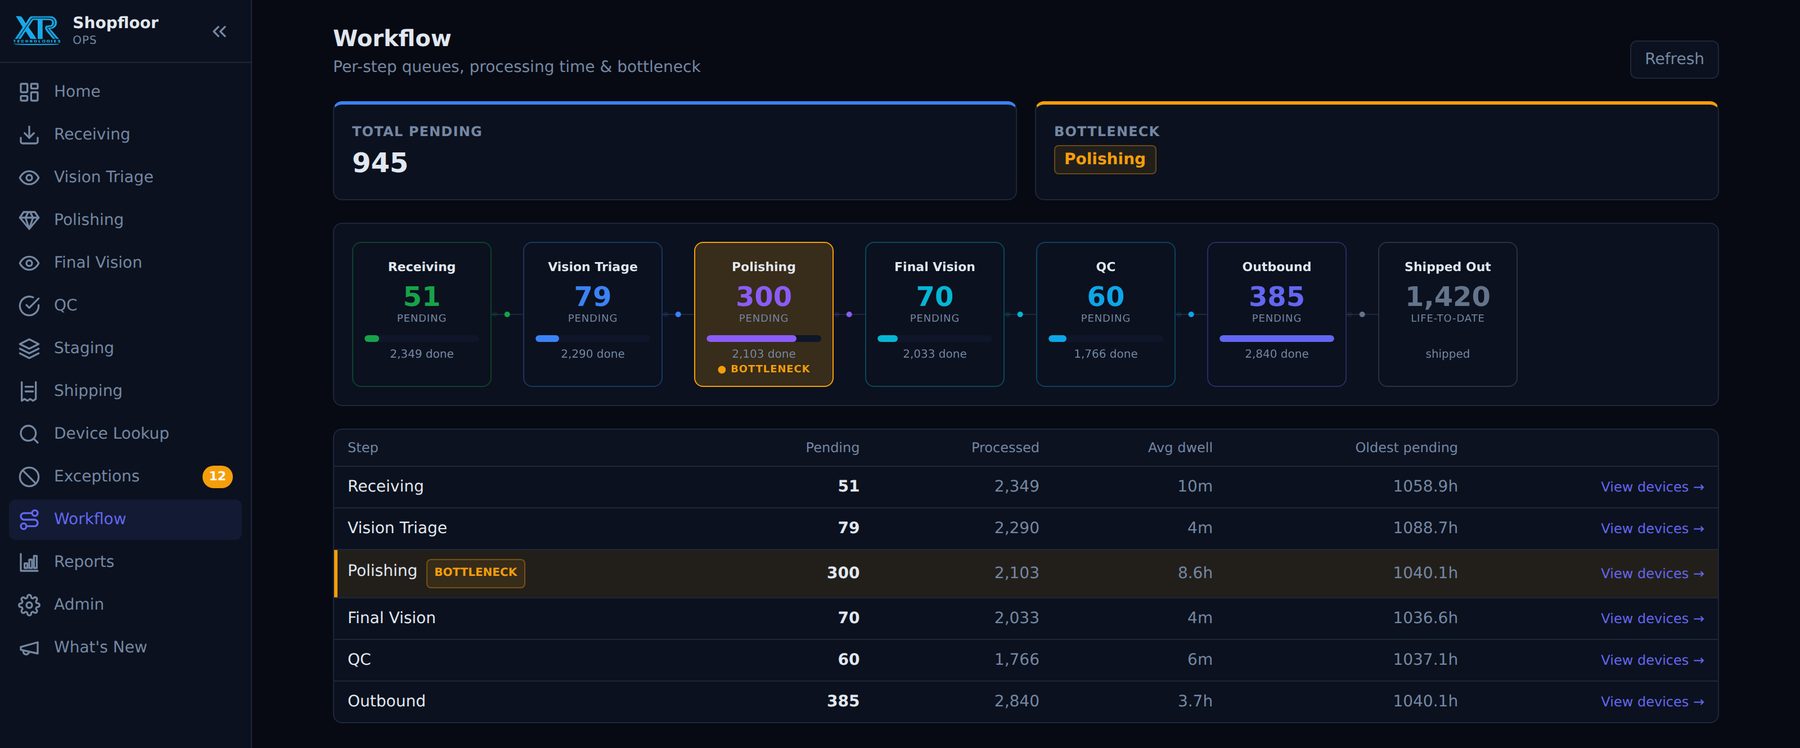Image resolution: width=1800 pixels, height=748 pixels.
Task: Collapse the sidebar with double-chevron
Action: tap(220, 31)
